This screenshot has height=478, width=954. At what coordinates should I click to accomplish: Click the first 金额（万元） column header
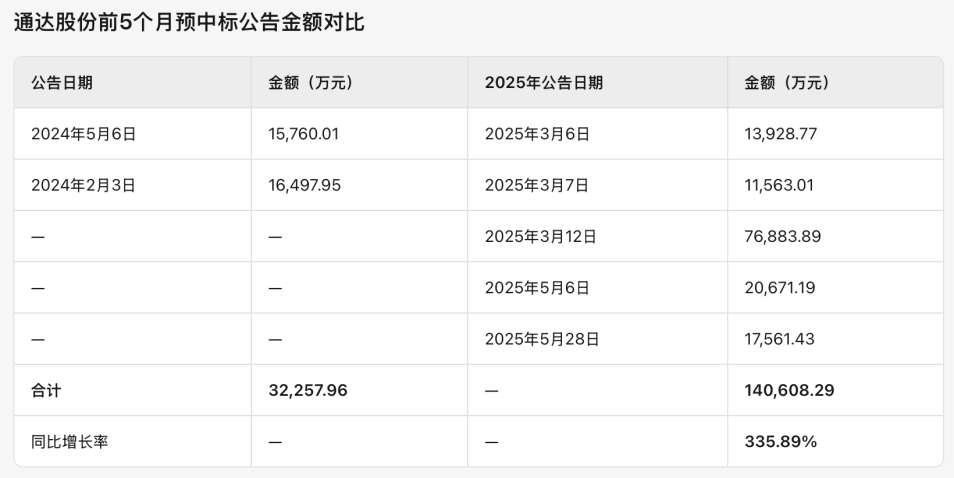(x=311, y=83)
